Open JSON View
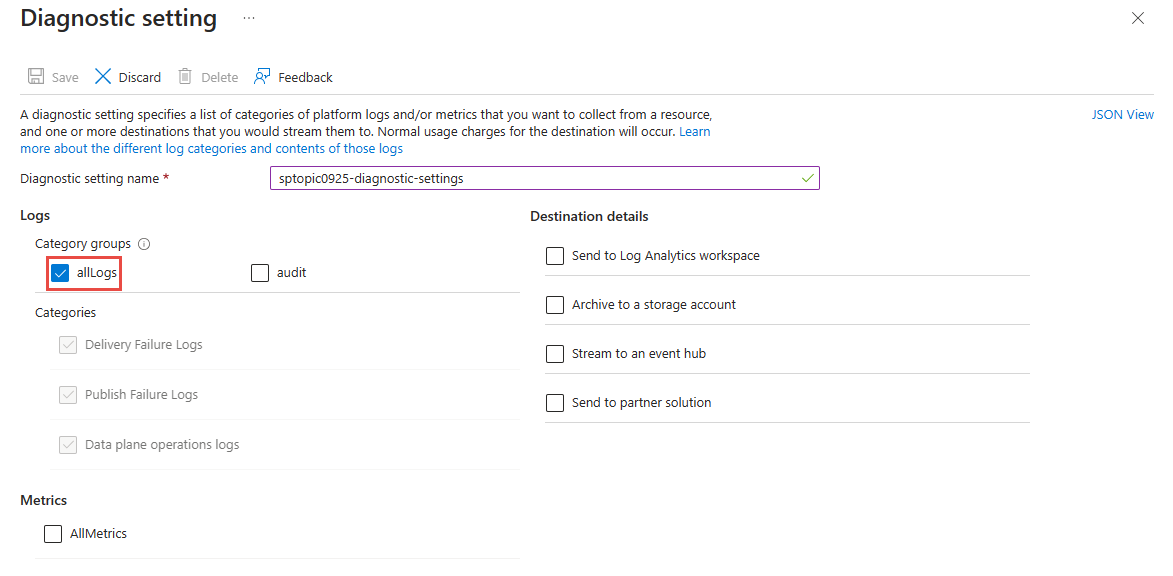Screen dimensions: 1173x576 [x=1122, y=114]
